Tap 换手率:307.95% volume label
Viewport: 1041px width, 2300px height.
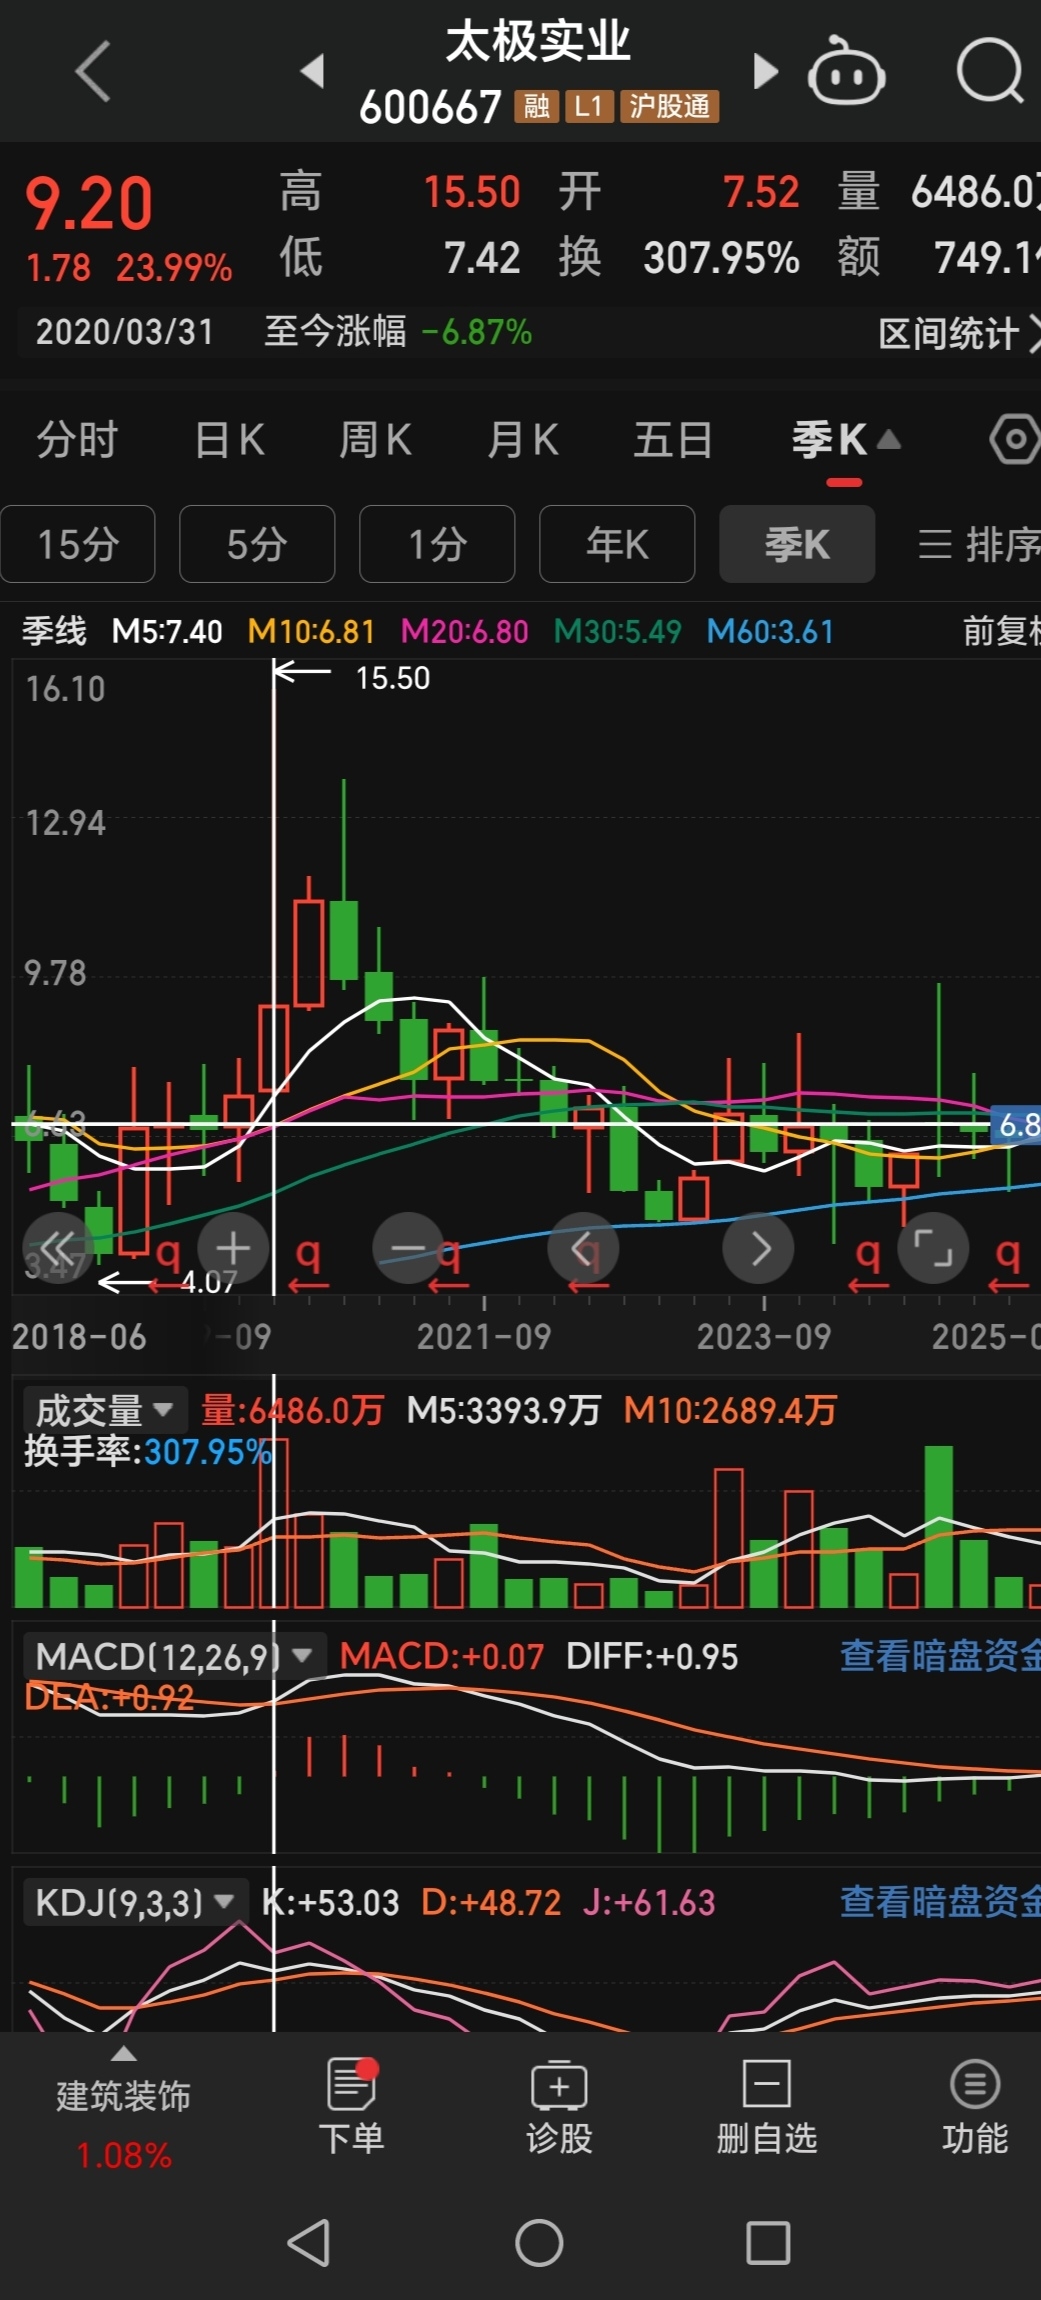click(147, 1451)
